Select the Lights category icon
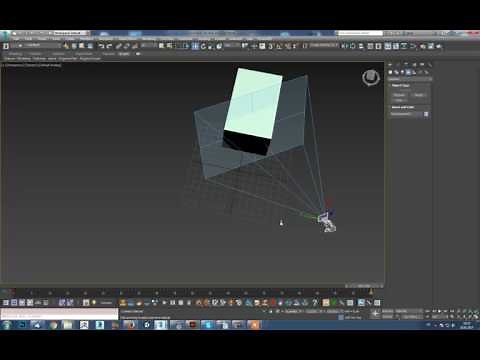The image size is (480, 360). [402, 72]
